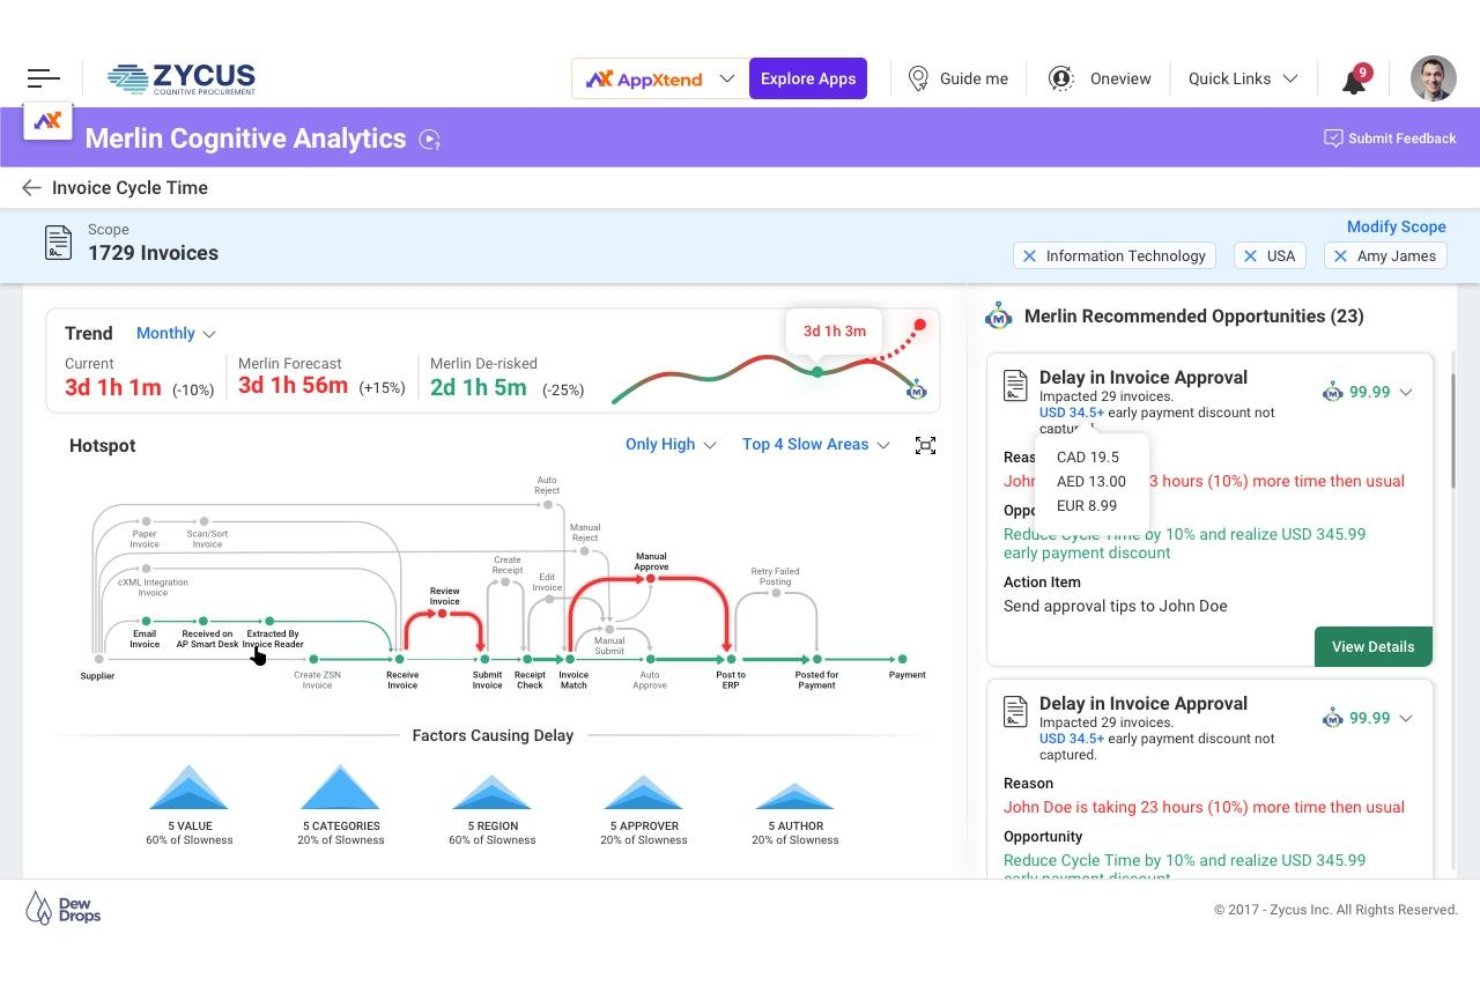Image resolution: width=1480 pixels, height=987 pixels.
Task: Select the 5 REGION delay factor triangle
Action: pos(492,791)
